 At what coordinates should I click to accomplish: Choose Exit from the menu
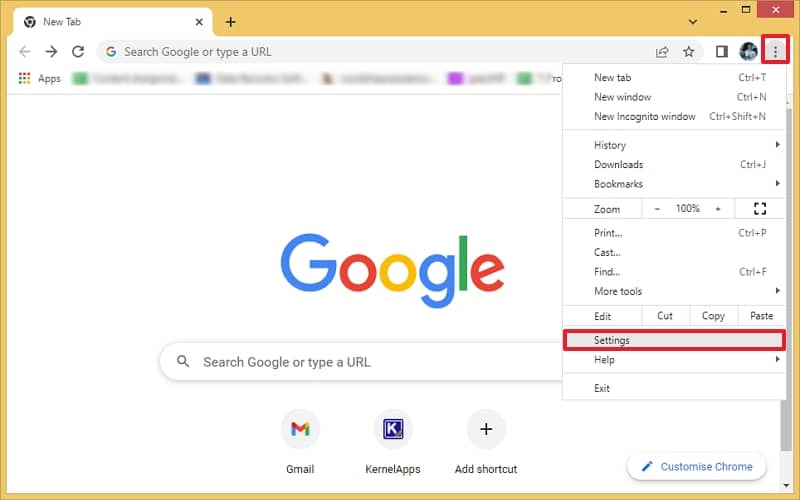[x=673, y=388]
